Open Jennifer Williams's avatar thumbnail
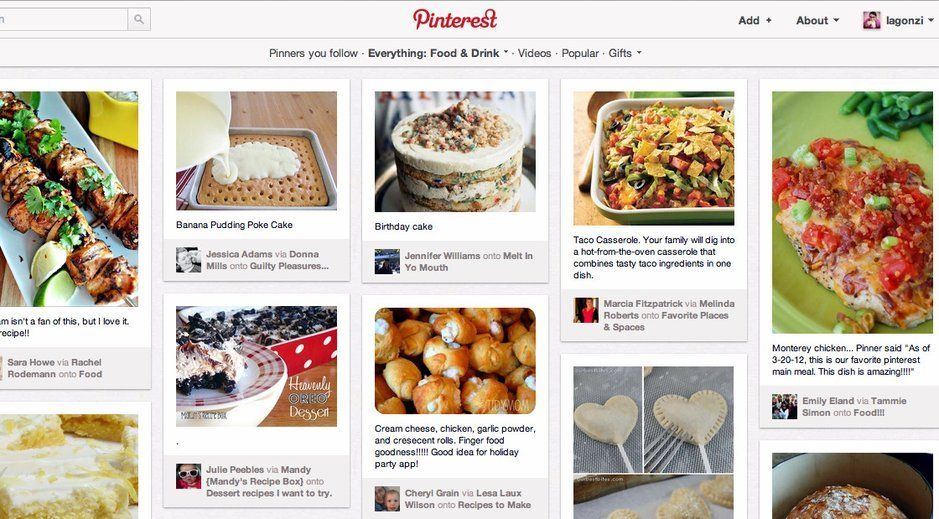The height and width of the screenshot is (519, 939). point(387,262)
